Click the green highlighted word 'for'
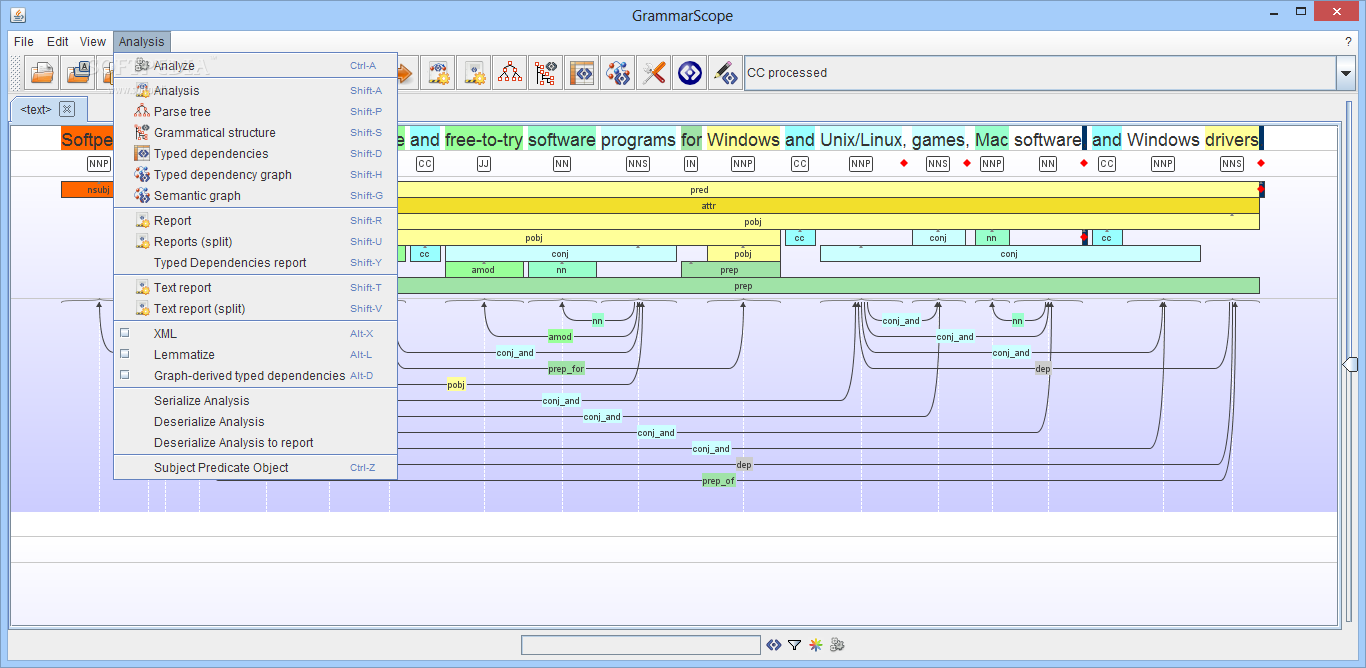Screen dimensions: 1366x668 (691, 140)
